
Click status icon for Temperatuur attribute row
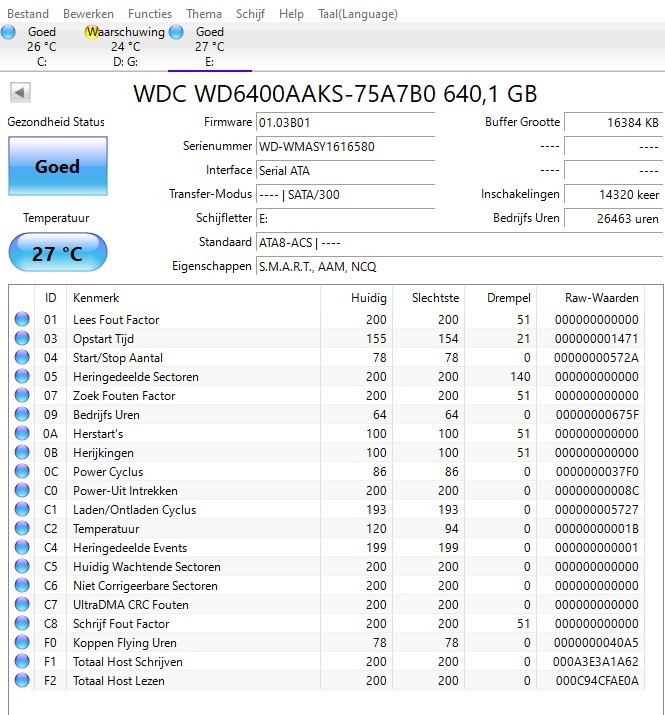pyautogui.click(x=22, y=528)
